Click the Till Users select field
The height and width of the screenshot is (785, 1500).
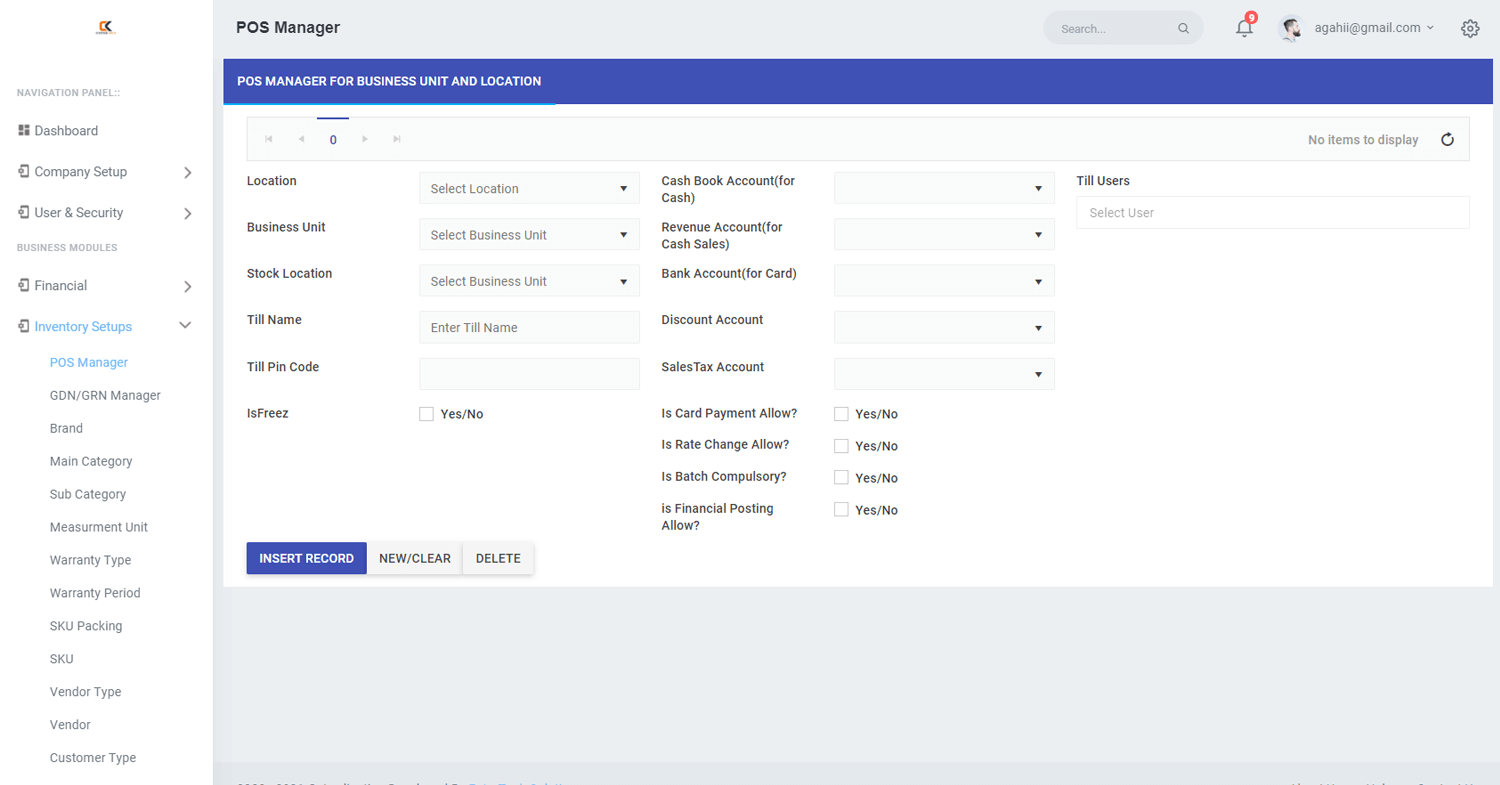coord(1272,213)
